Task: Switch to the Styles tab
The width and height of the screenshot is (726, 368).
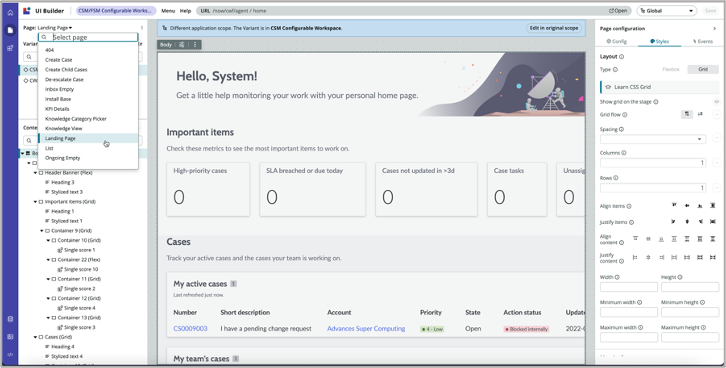Action: pyautogui.click(x=659, y=41)
